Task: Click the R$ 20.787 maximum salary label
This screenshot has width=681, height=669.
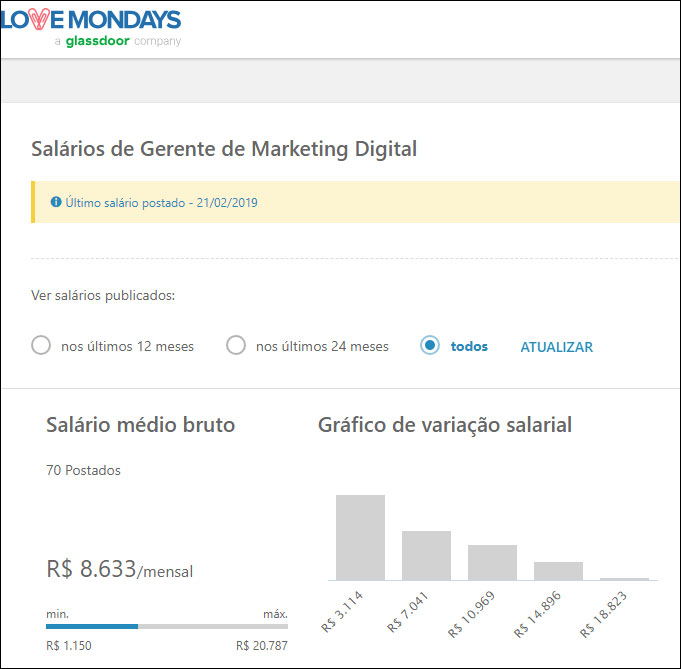Action: pyautogui.click(x=261, y=645)
